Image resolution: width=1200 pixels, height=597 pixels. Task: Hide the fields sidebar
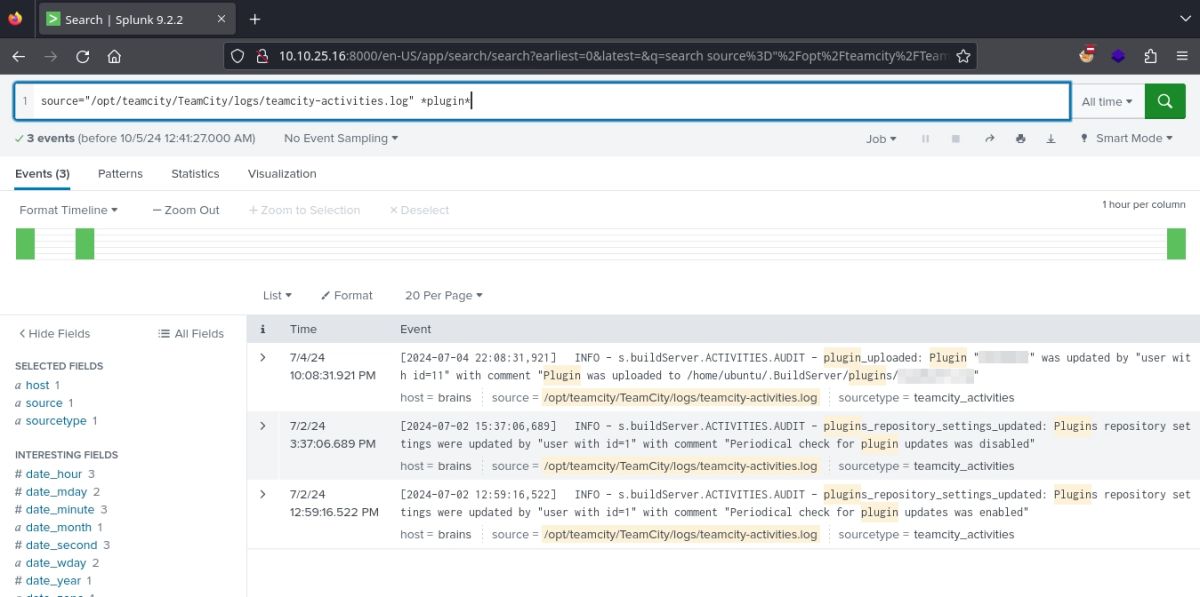point(55,334)
